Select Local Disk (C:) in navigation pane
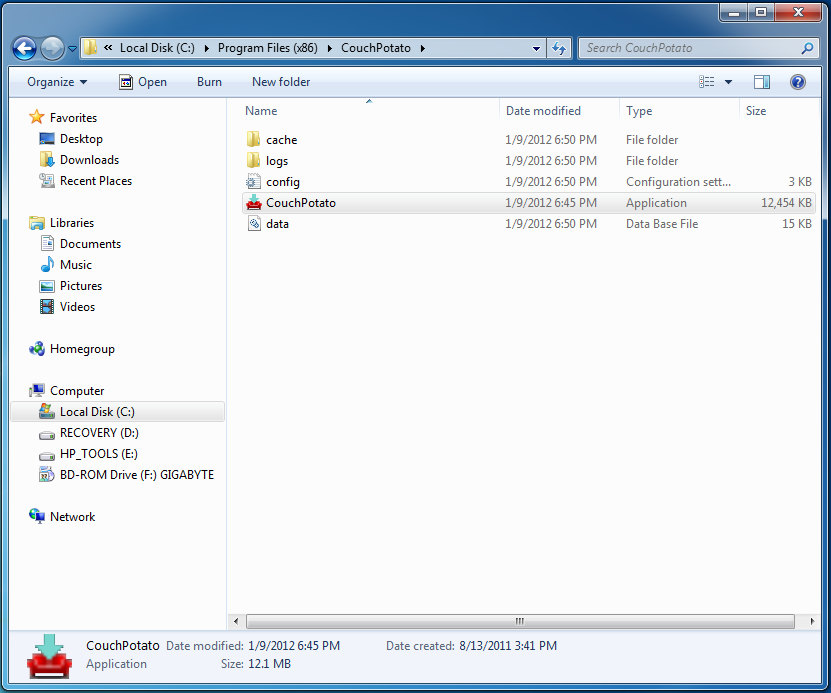This screenshot has width=831, height=693. coord(118,412)
